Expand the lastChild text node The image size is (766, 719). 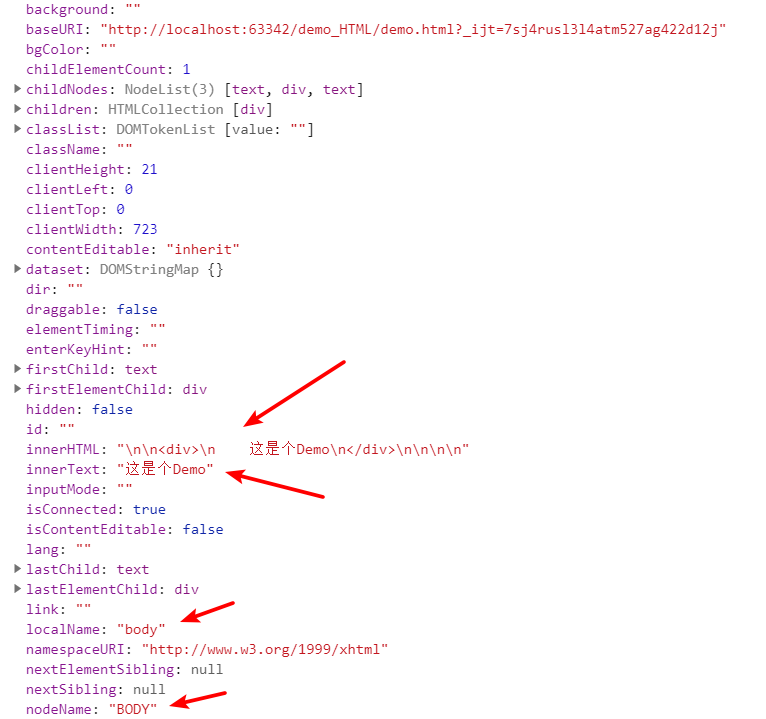pyautogui.click(x=18, y=569)
